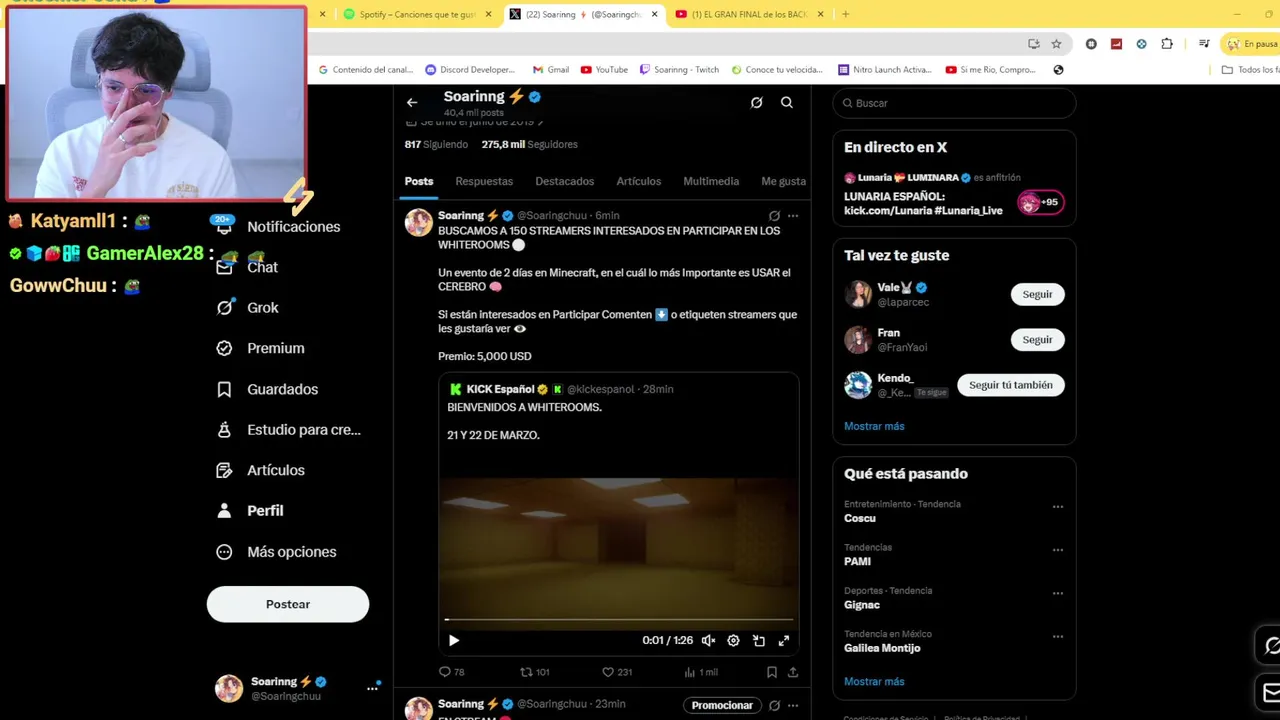Bookmark the WHITEROOMS post
The width and height of the screenshot is (1280, 720).
(772, 673)
